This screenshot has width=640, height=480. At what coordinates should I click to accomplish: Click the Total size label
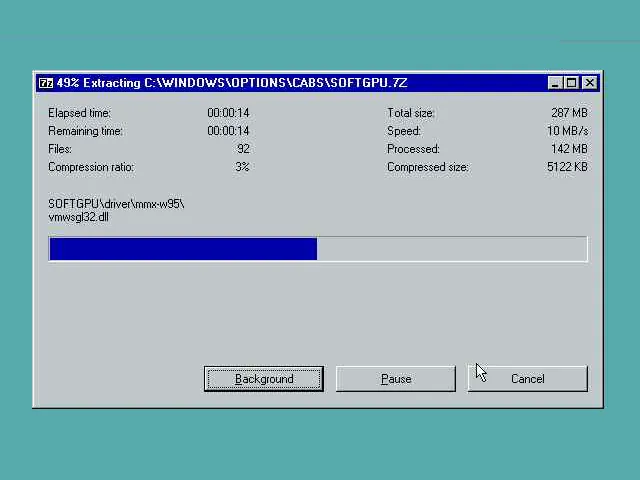tap(410, 113)
